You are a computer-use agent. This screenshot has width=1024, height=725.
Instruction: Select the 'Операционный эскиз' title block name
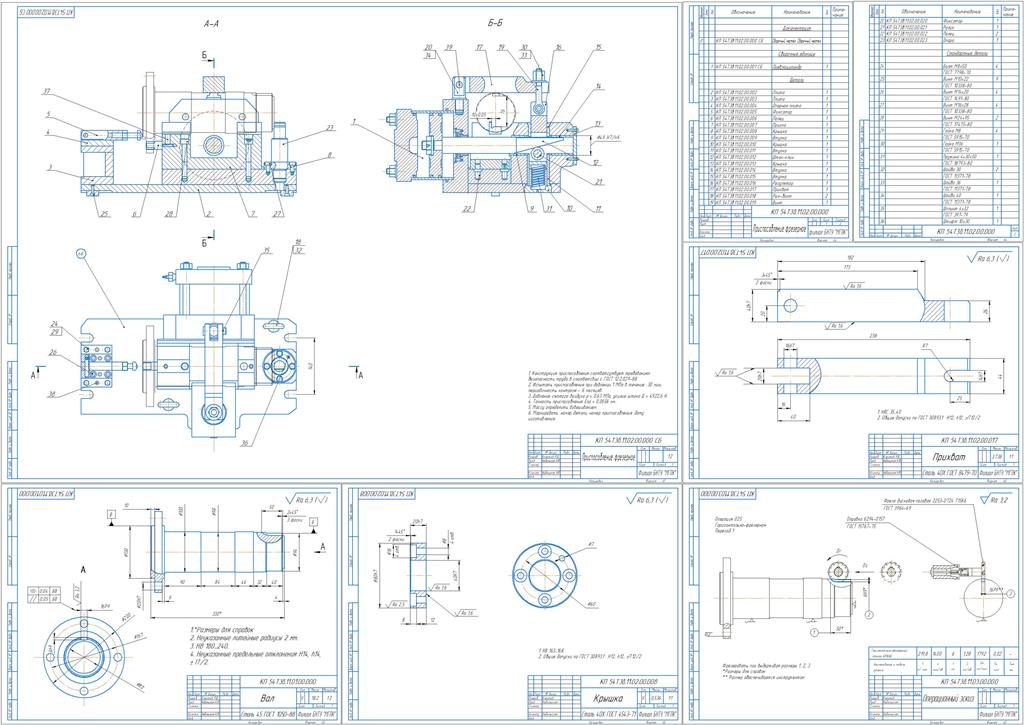click(x=947, y=698)
